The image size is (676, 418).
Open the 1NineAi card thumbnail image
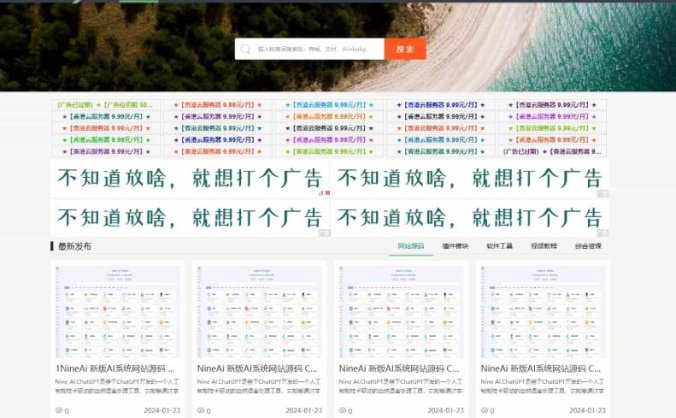[x=118, y=312]
